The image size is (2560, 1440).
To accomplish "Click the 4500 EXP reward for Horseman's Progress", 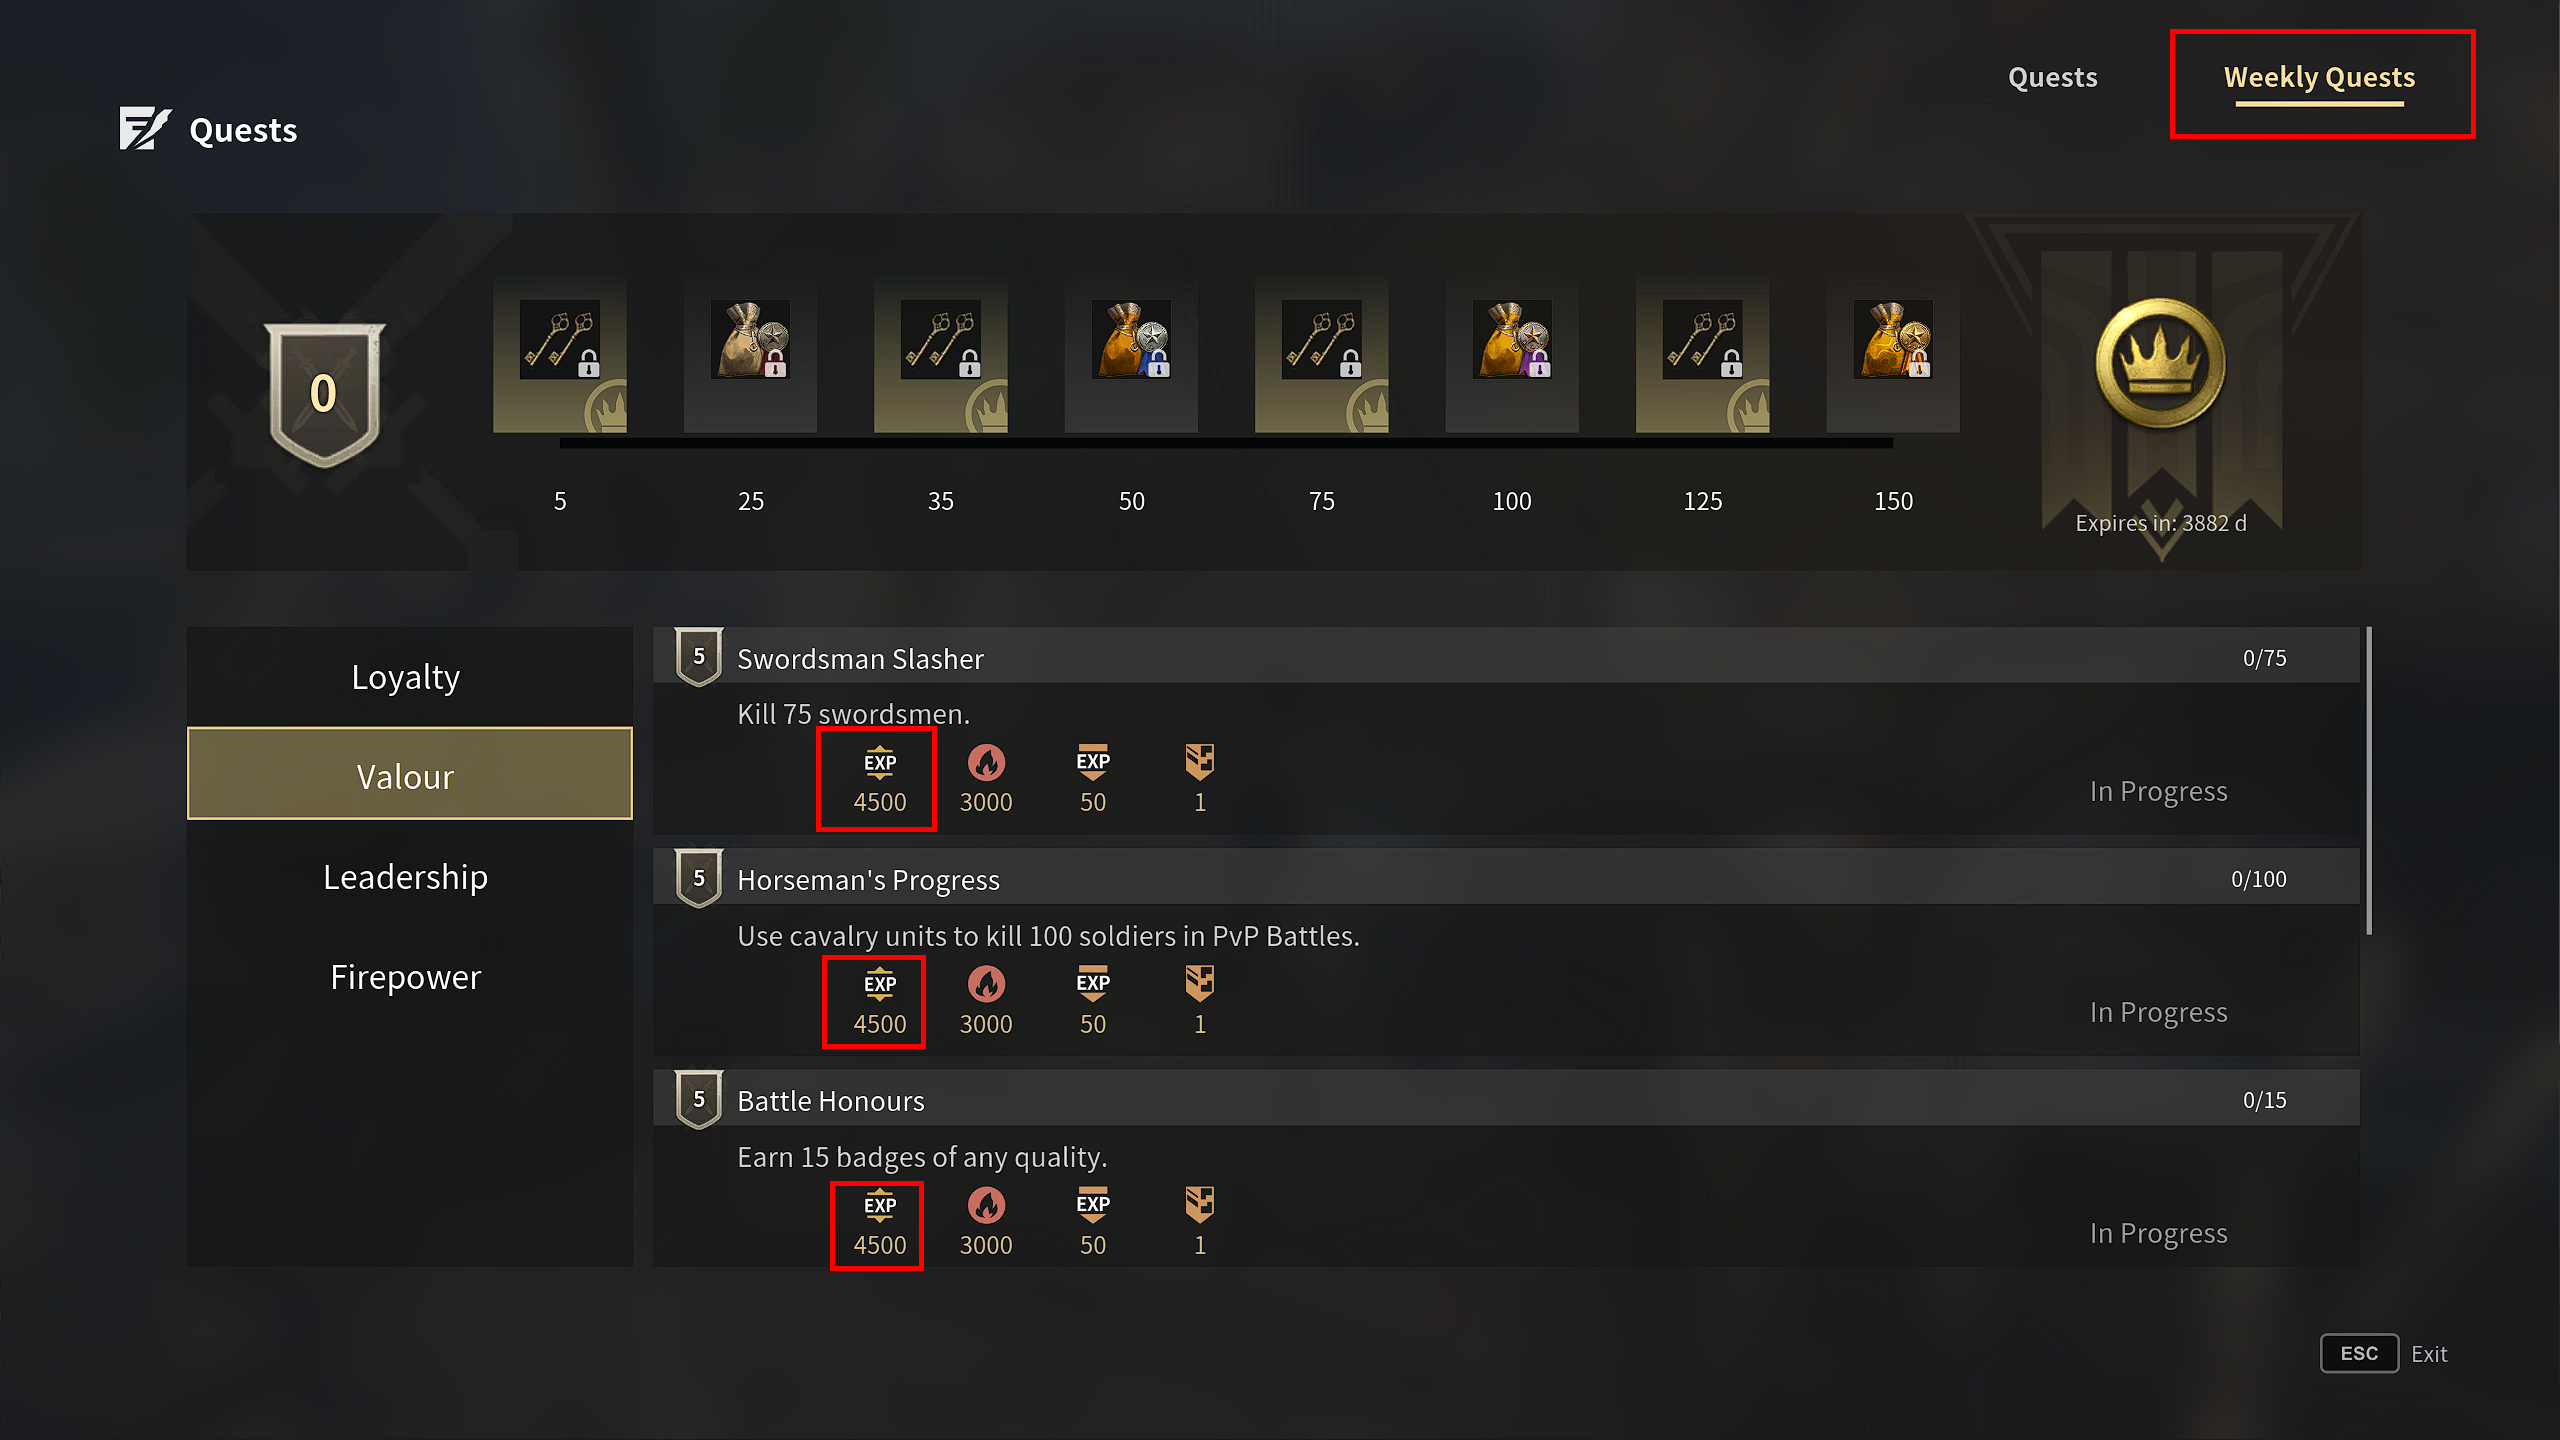I will click(879, 1001).
